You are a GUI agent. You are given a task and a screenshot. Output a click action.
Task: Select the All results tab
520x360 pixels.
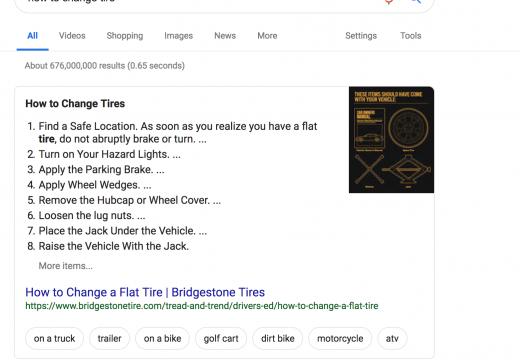tap(32, 36)
